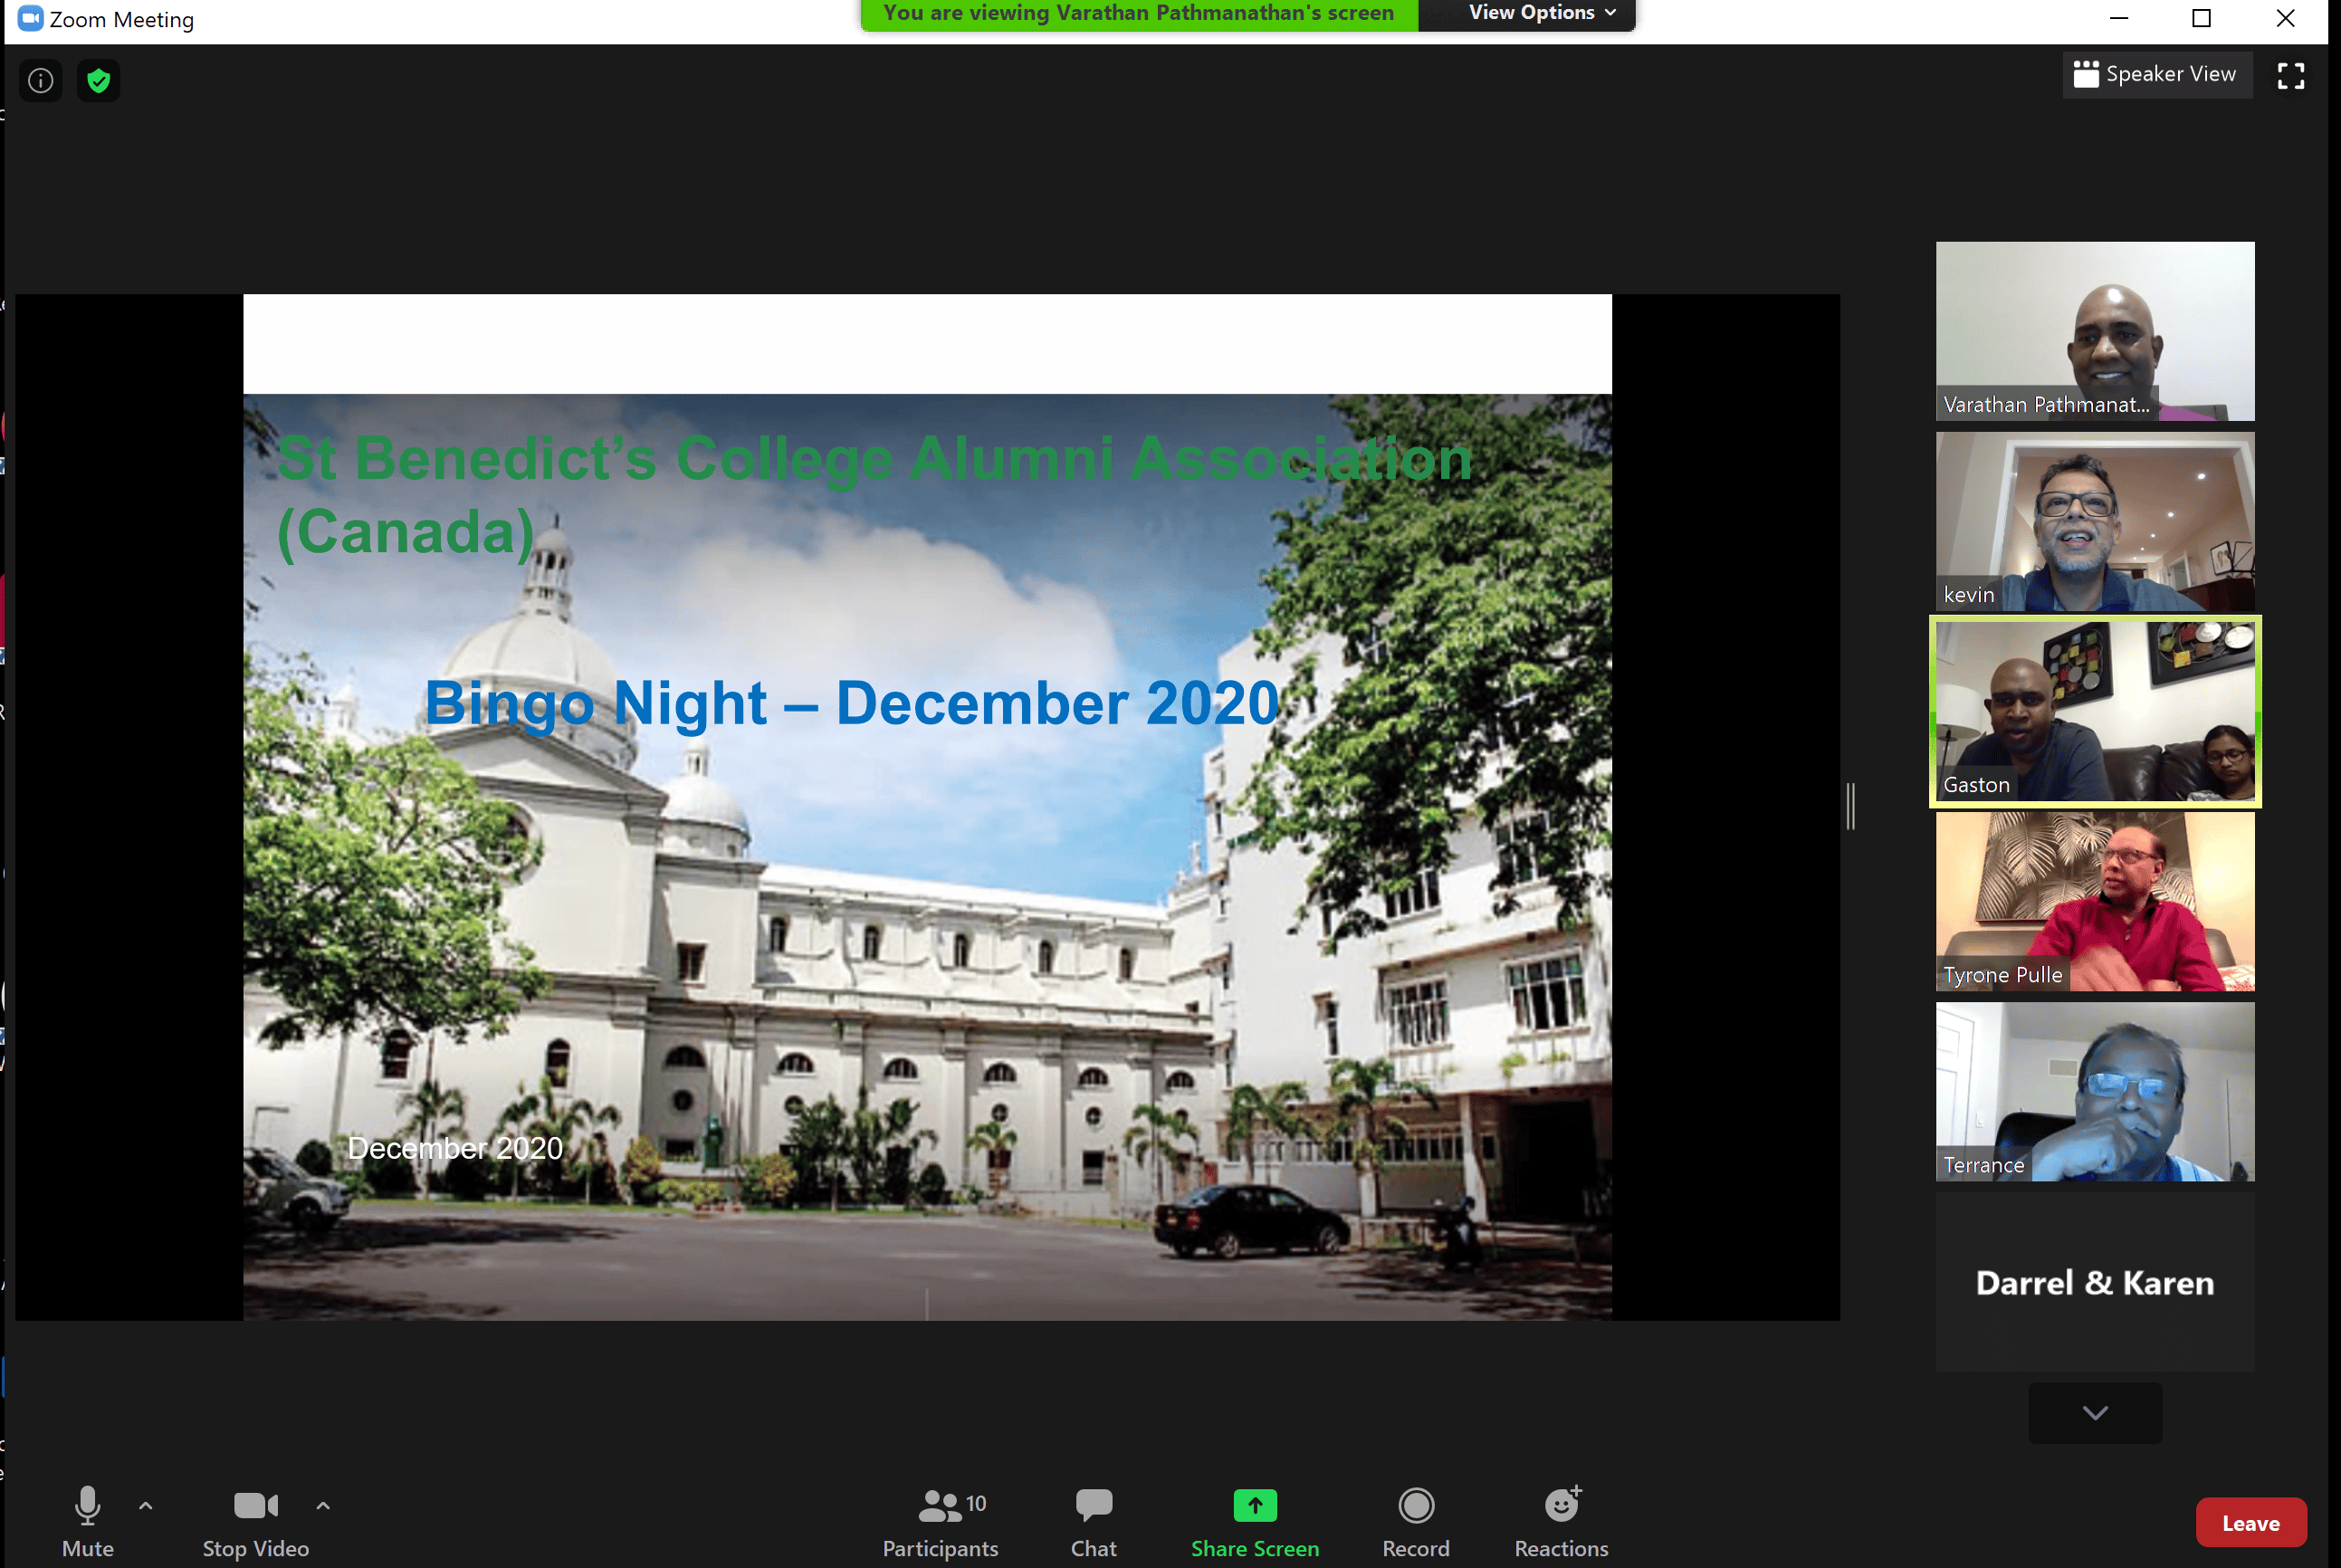Open the meeting information icon
Screen dimensions: 2341x1568
40,81
